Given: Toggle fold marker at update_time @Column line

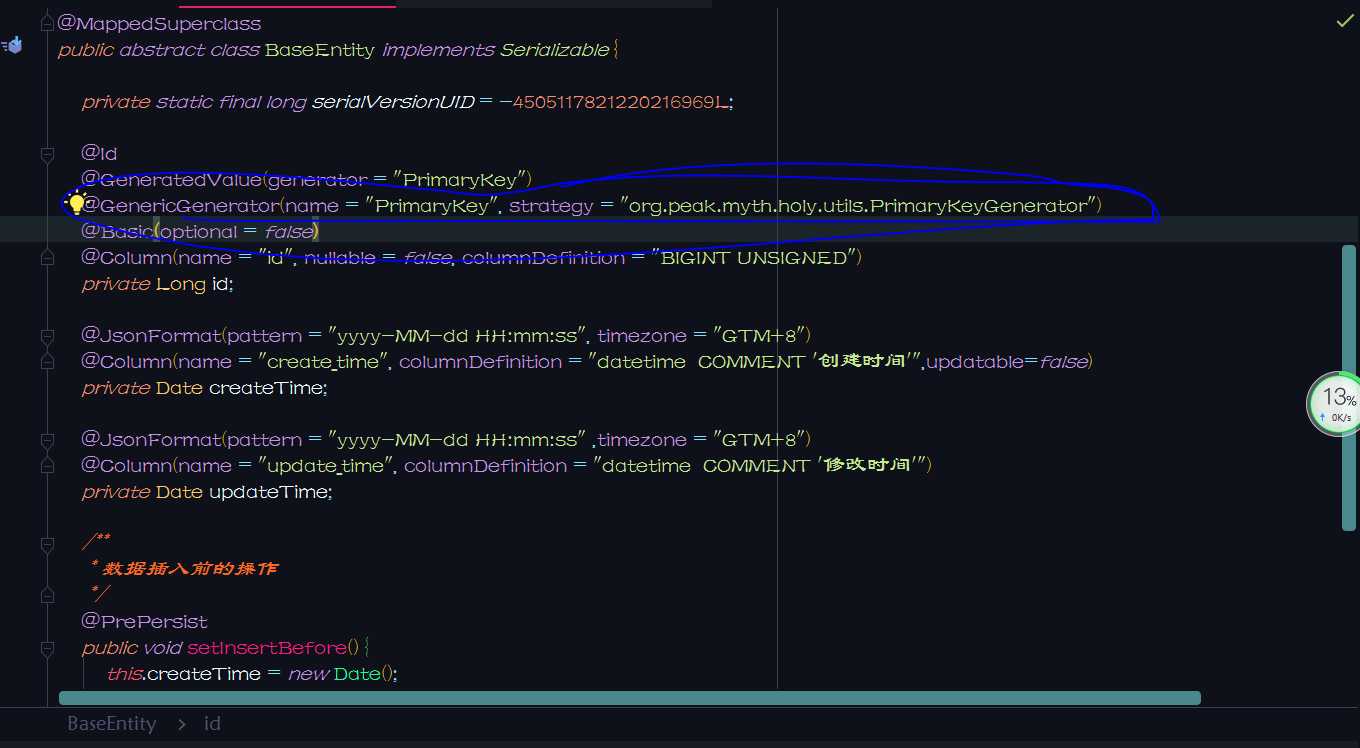Looking at the screenshot, I should [47, 466].
